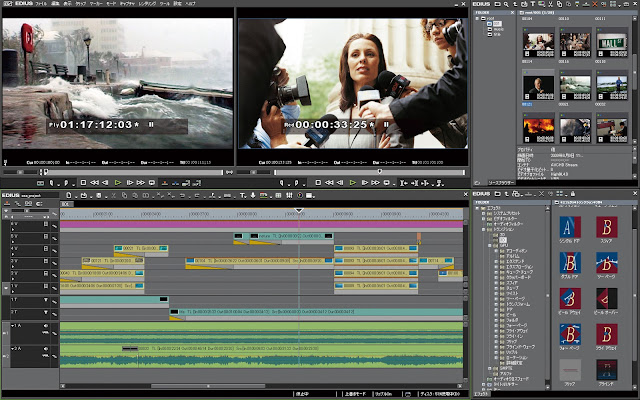Click the Create Title T tool
The image size is (640, 400).
pyautogui.click(x=242, y=196)
